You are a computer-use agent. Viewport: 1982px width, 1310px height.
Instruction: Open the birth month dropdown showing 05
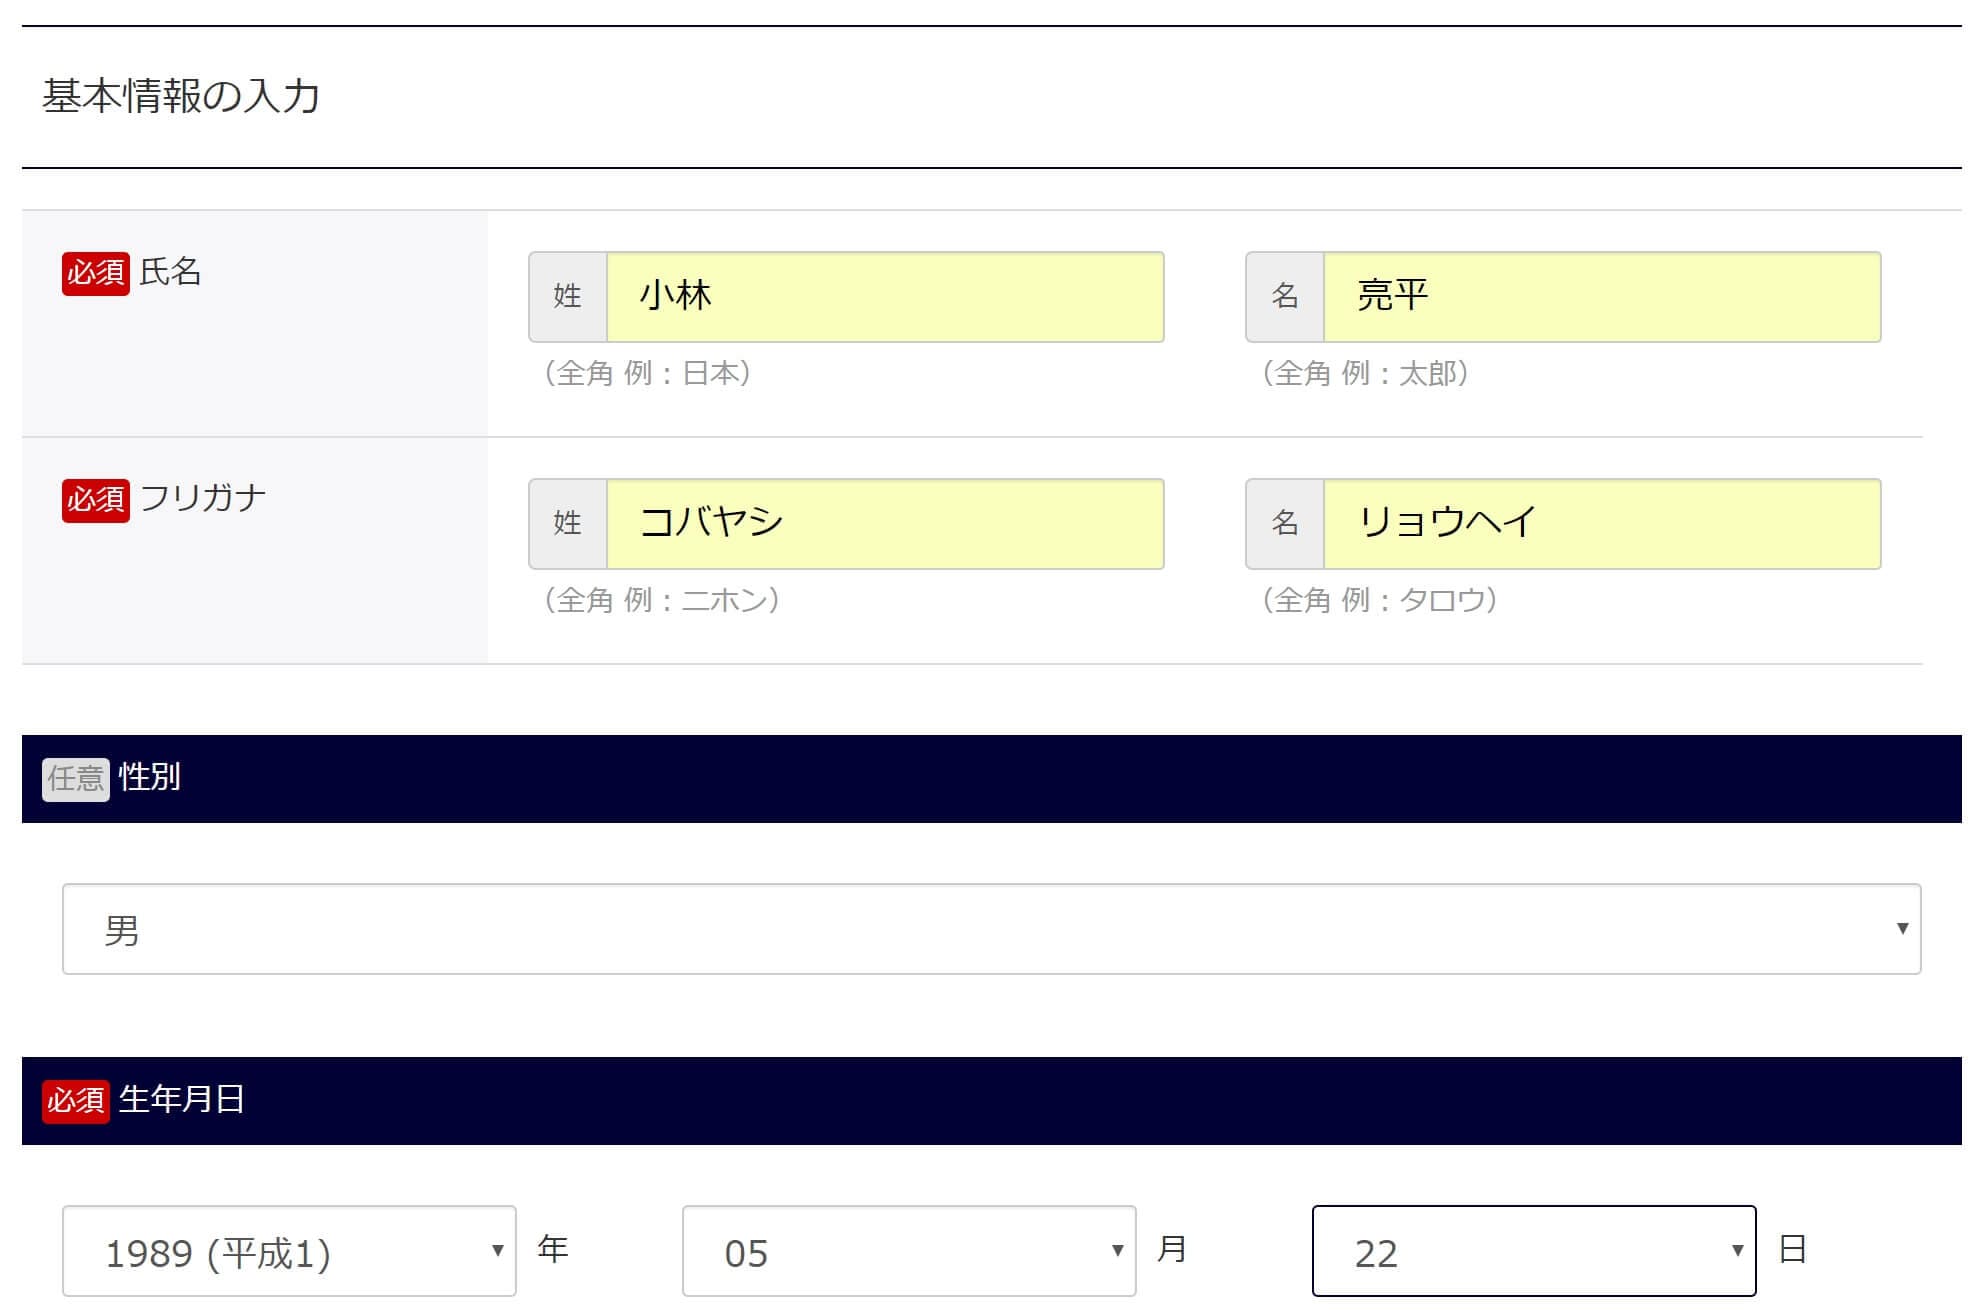909,1251
